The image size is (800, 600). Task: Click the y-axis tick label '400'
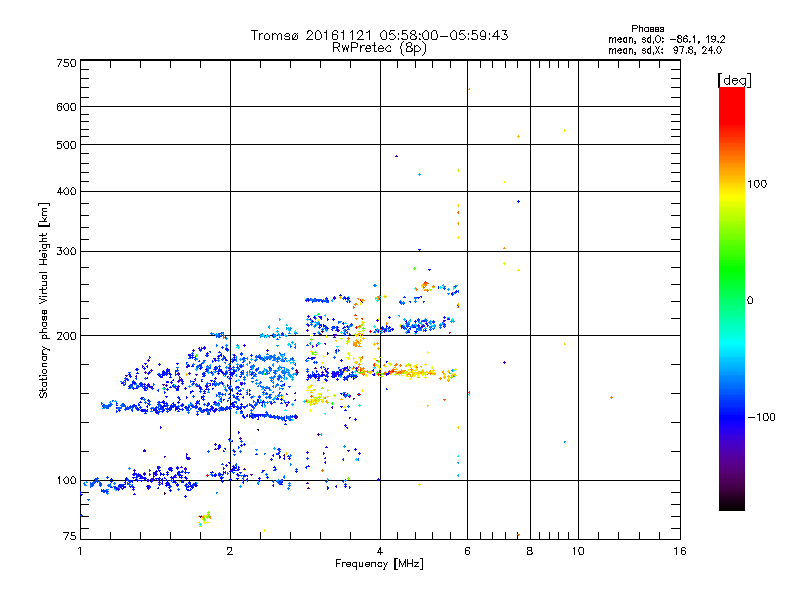click(x=66, y=191)
